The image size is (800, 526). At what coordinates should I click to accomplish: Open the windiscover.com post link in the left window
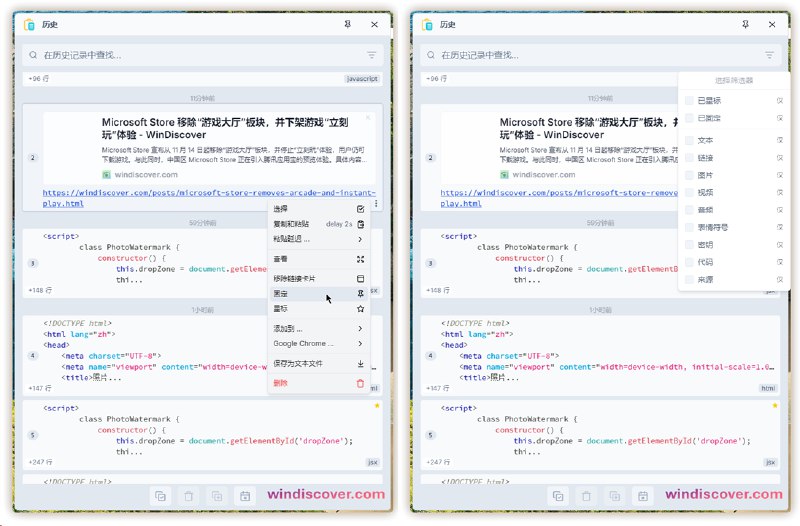point(209,198)
